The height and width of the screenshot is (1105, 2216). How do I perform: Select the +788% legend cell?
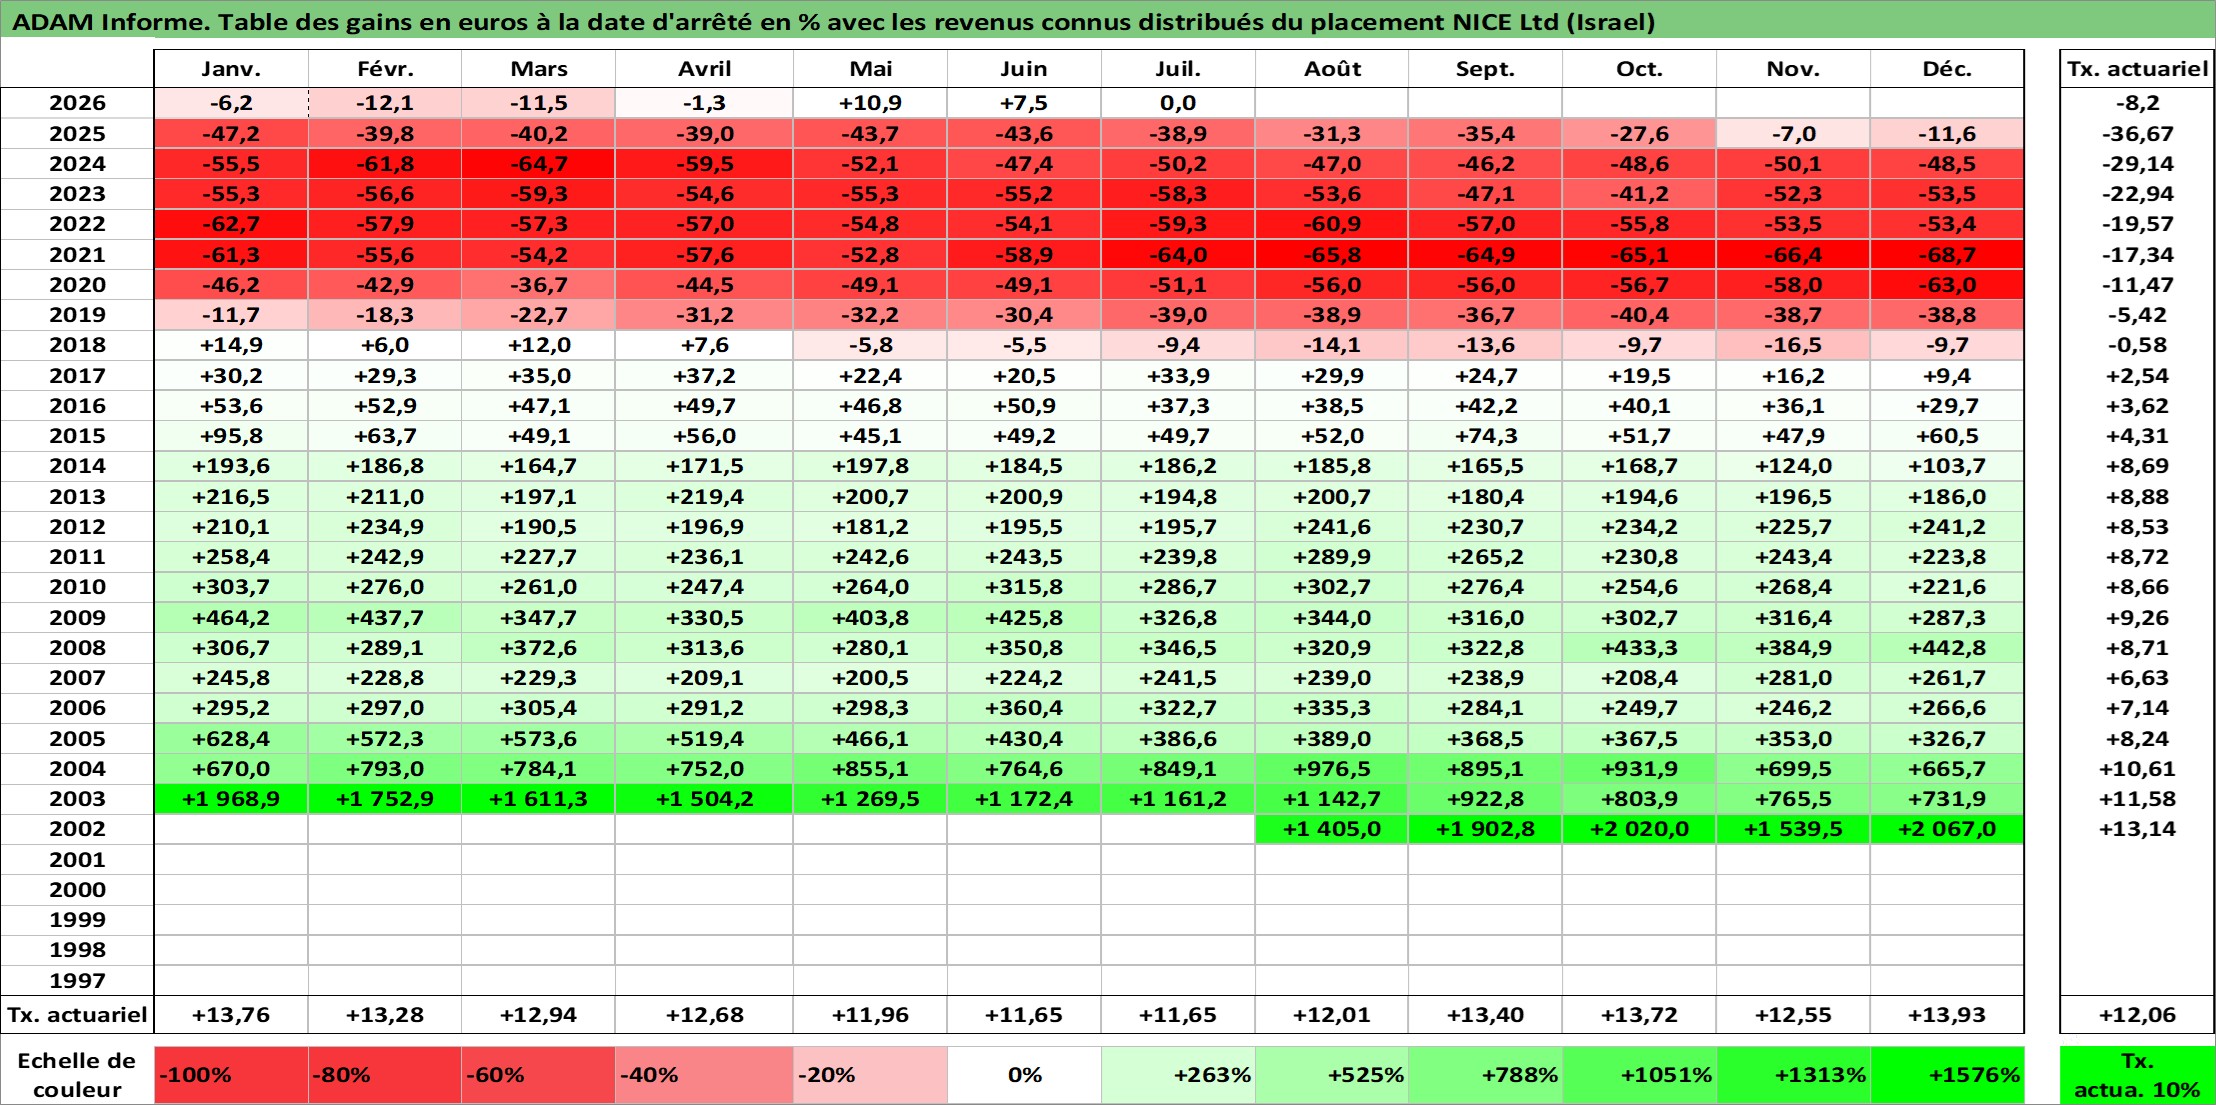click(1485, 1075)
